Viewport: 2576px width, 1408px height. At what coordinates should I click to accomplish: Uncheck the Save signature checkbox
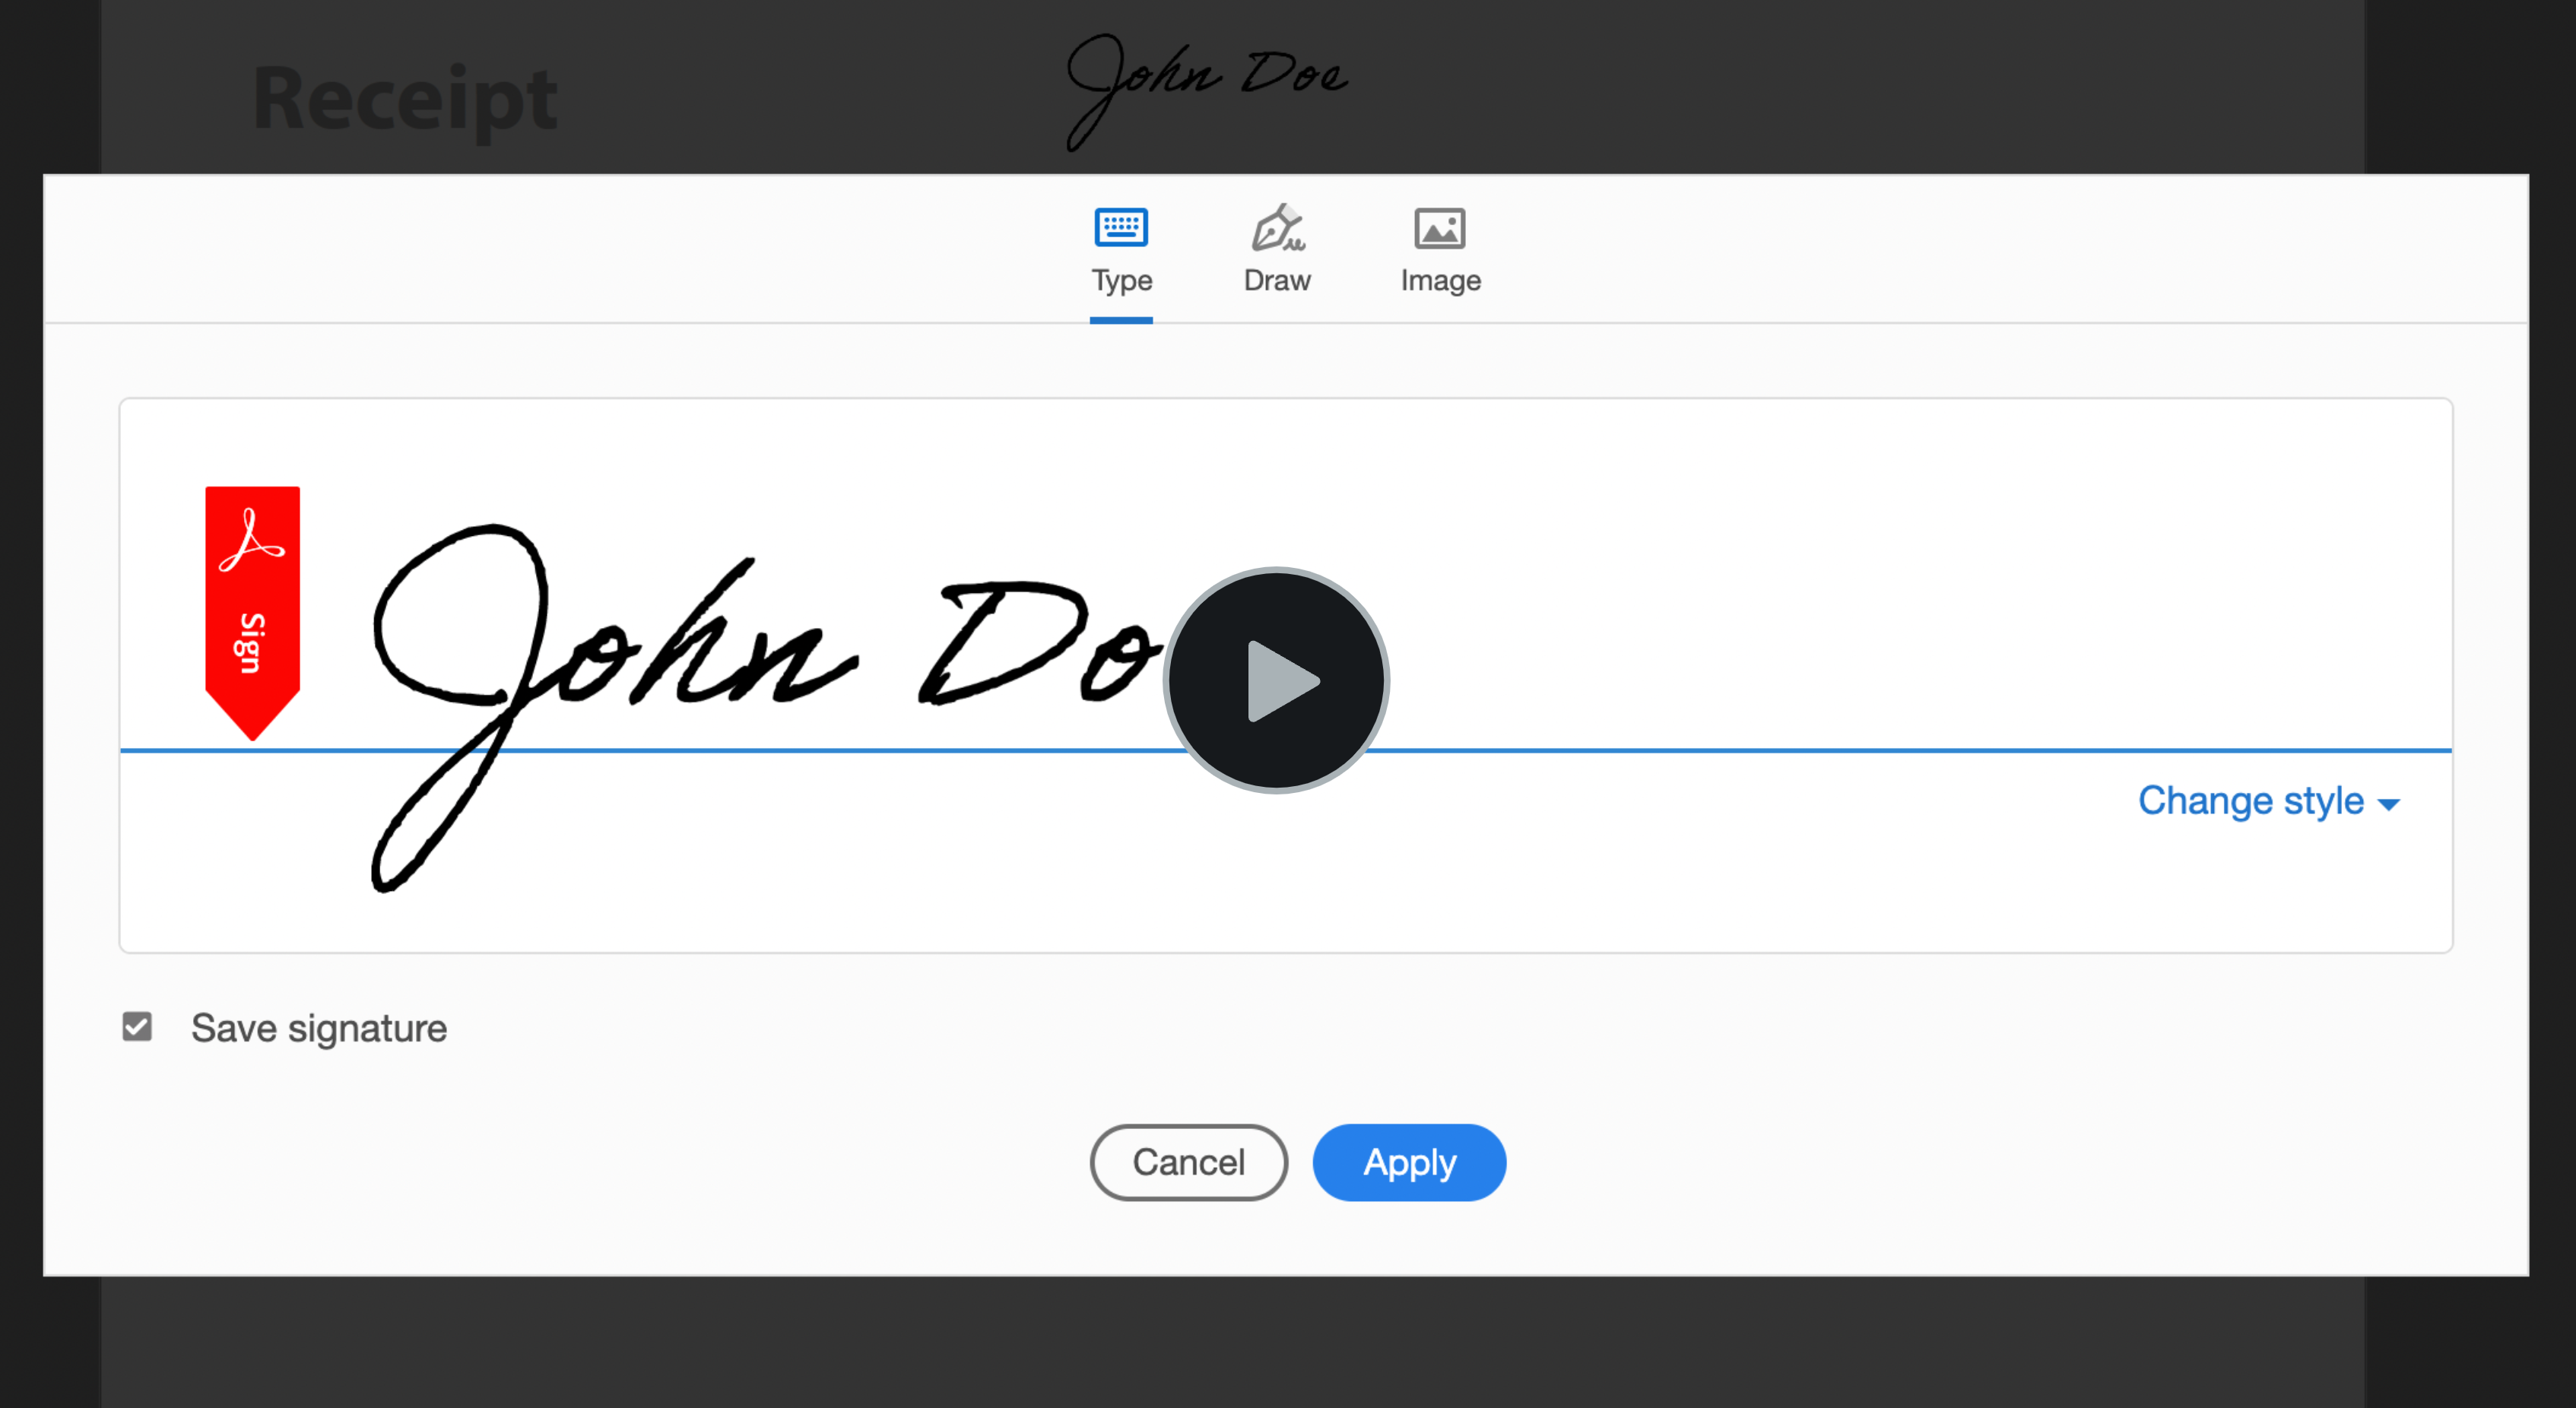coord(137,1027)
